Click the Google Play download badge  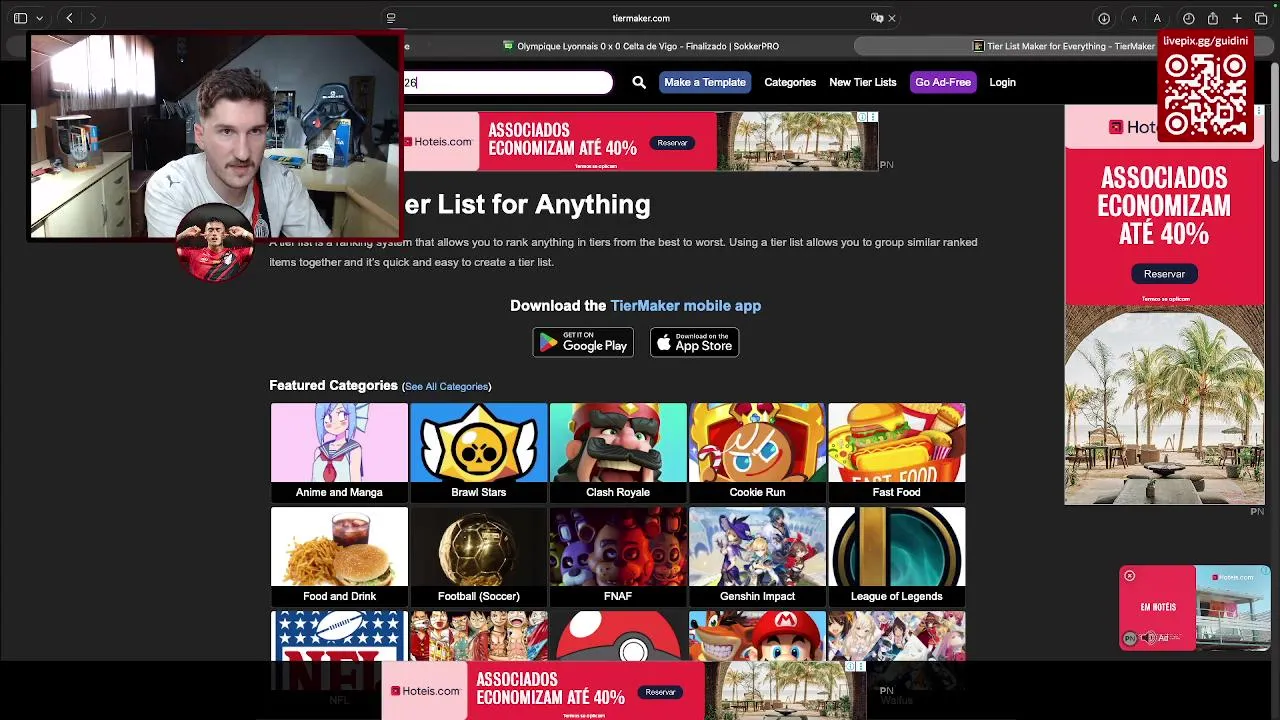point(583,343)
